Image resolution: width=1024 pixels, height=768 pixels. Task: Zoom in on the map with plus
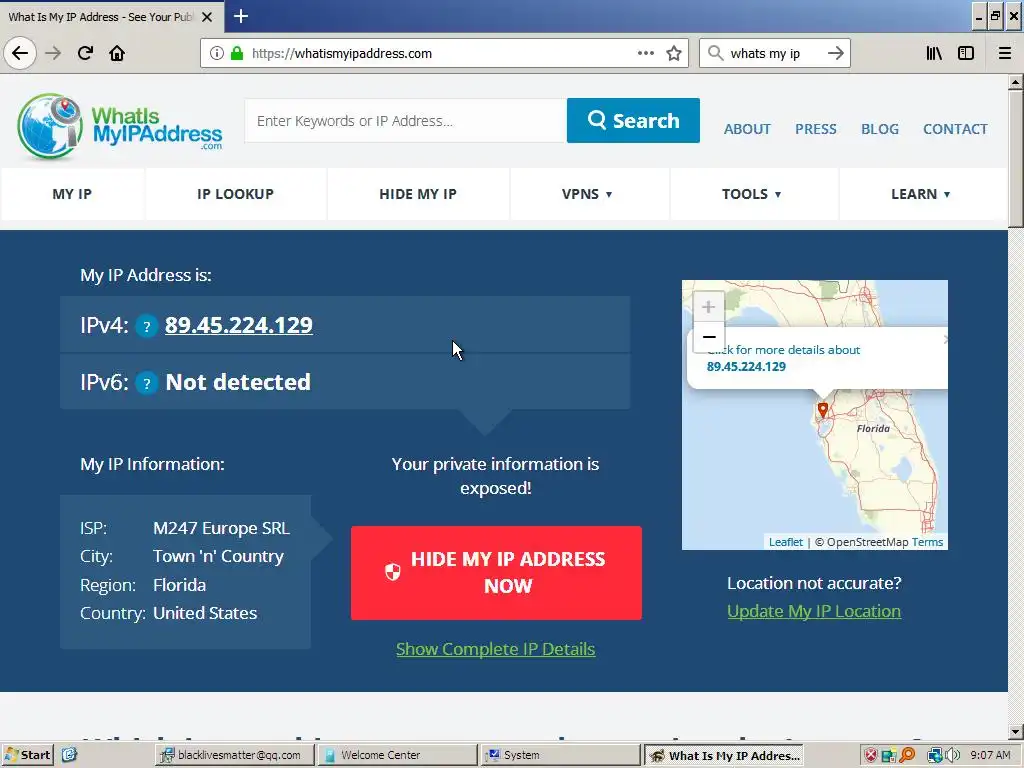point(709,307)
